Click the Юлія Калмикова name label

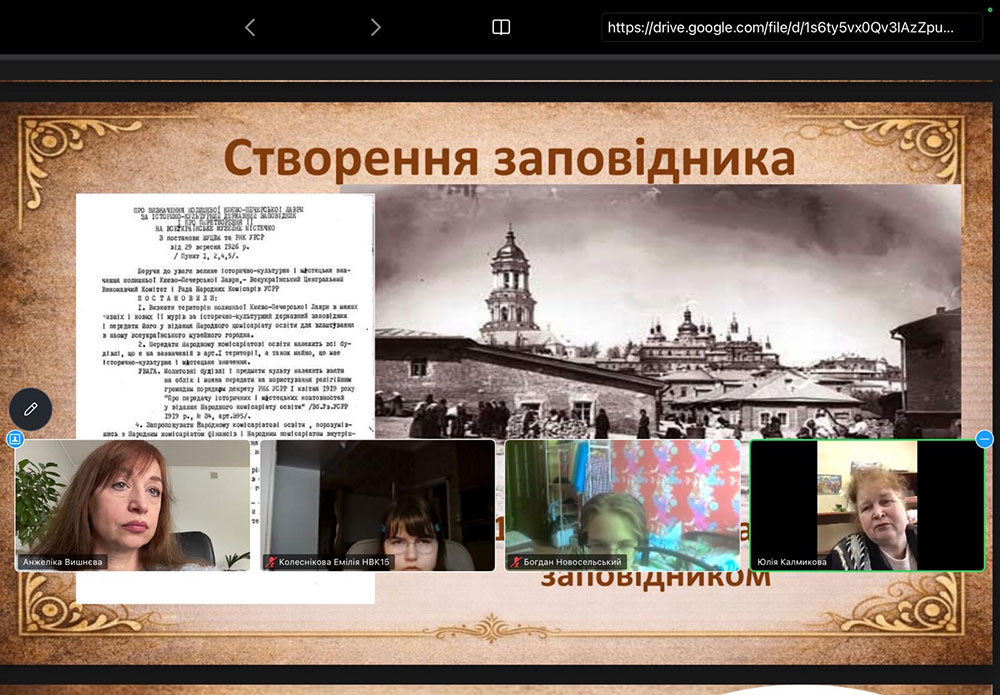coord(796,562)
